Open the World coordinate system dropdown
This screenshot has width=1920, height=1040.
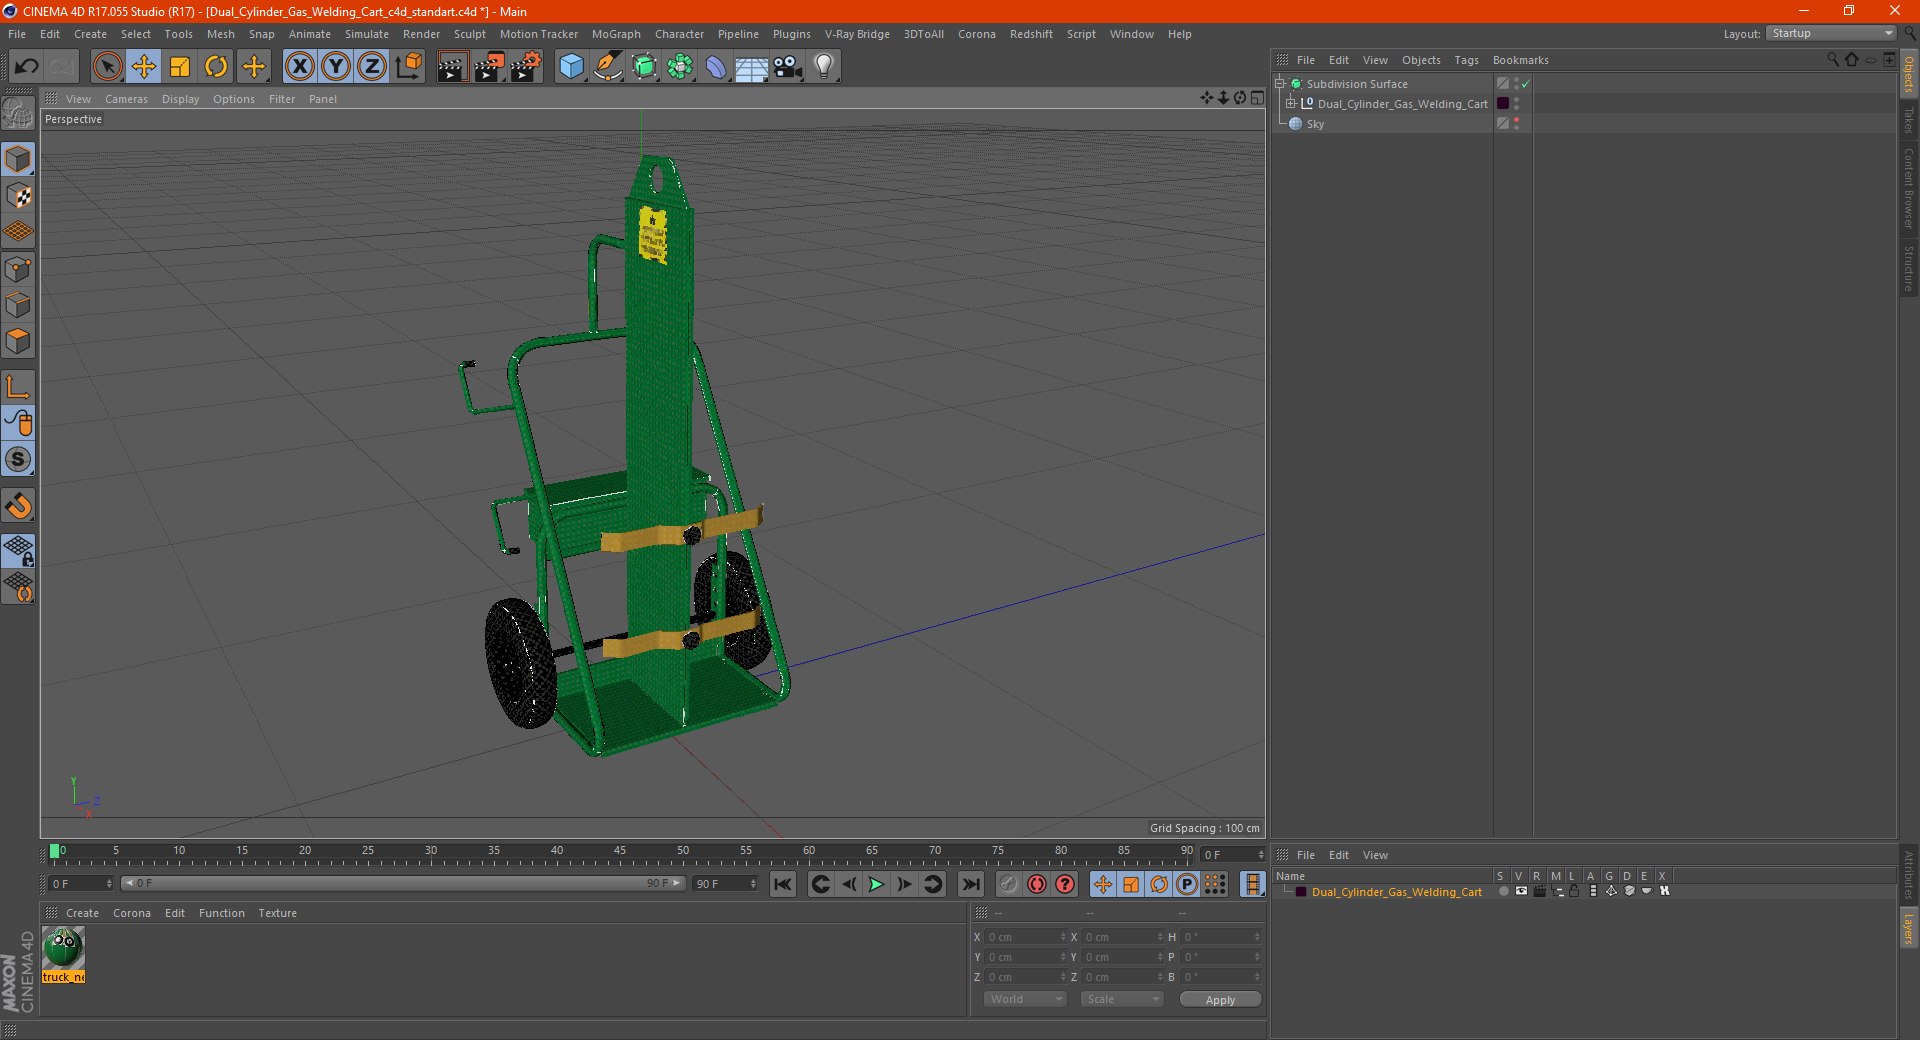coord(1025,999)
